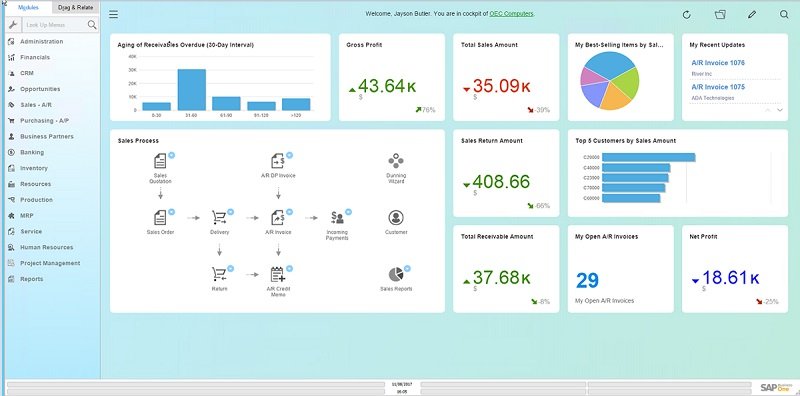
Task: Open the A/R Credit Memo icon
Action: pos(278,275)
